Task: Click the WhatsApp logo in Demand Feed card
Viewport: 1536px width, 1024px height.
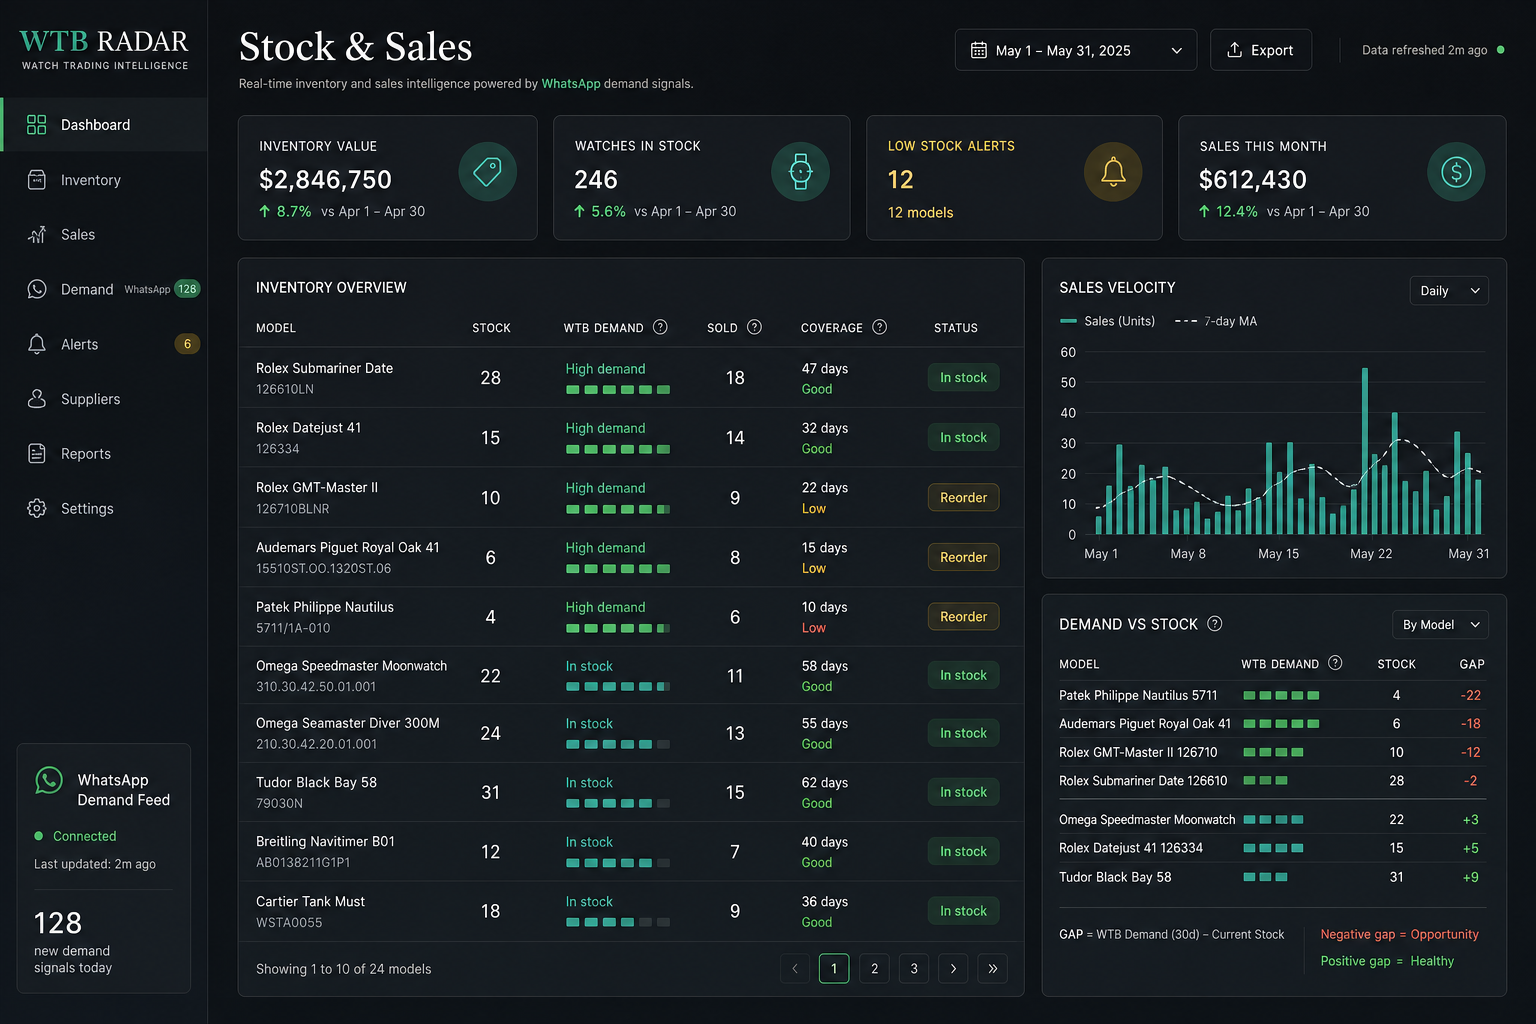Action: pyautogui.click(x=49, y=780)
